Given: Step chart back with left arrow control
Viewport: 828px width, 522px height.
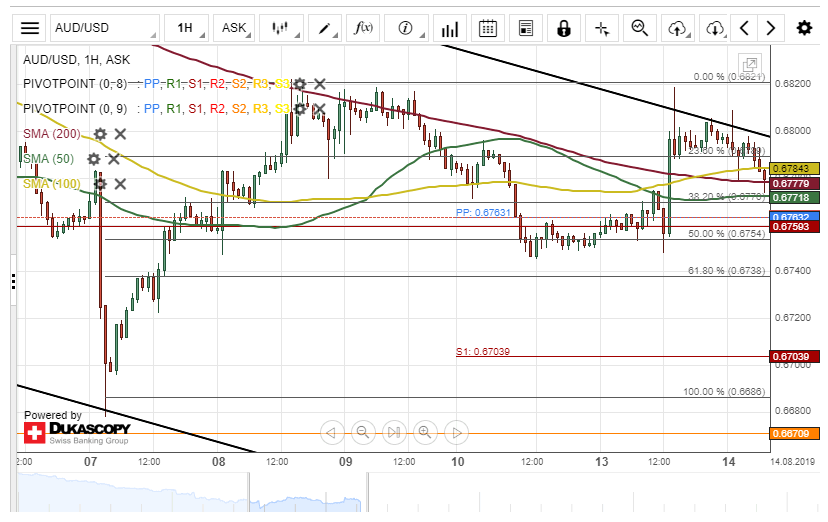Looking at the screenshot, I should 332,433.
